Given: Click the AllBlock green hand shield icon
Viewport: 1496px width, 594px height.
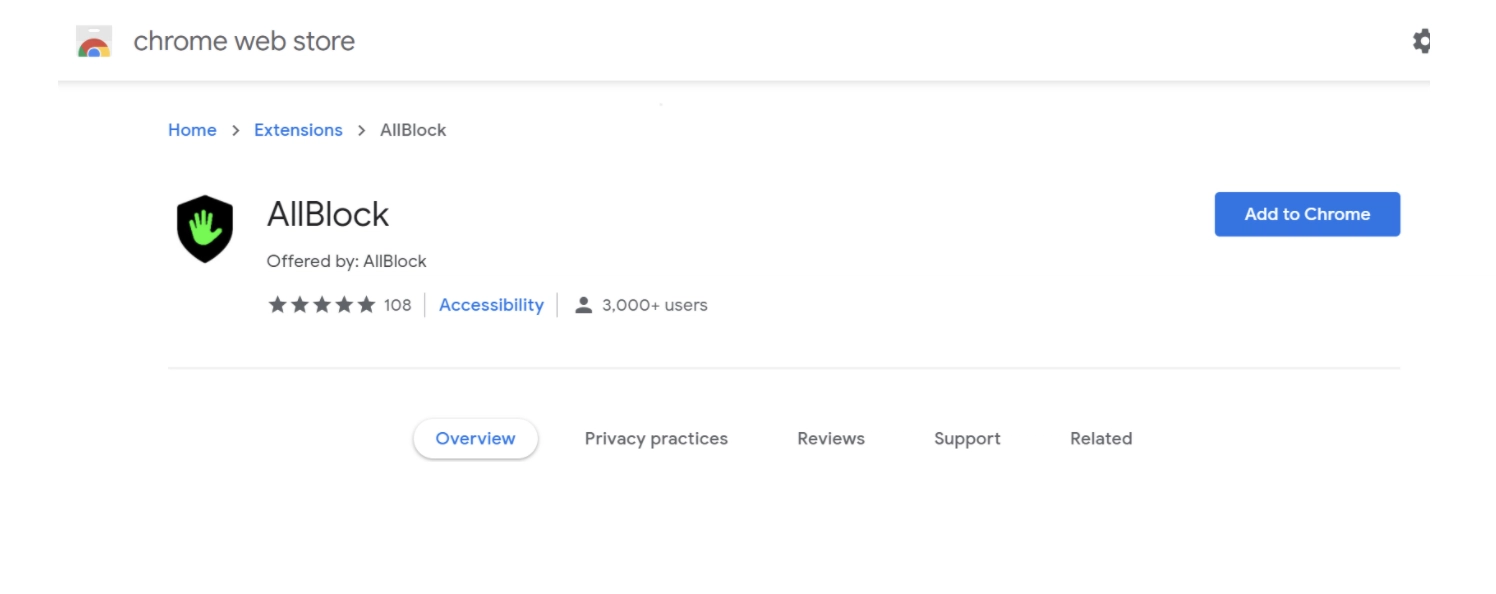Looking at the screenshot, I should (205, 228).
